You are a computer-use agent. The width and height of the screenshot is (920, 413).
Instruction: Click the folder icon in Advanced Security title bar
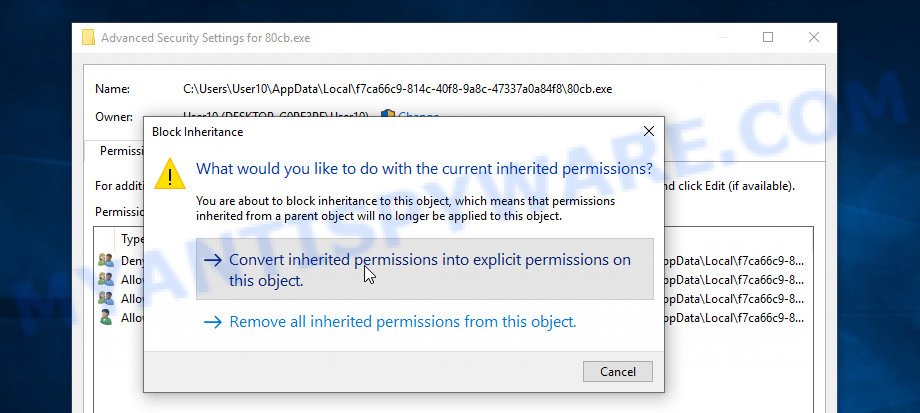coord(88,38)
